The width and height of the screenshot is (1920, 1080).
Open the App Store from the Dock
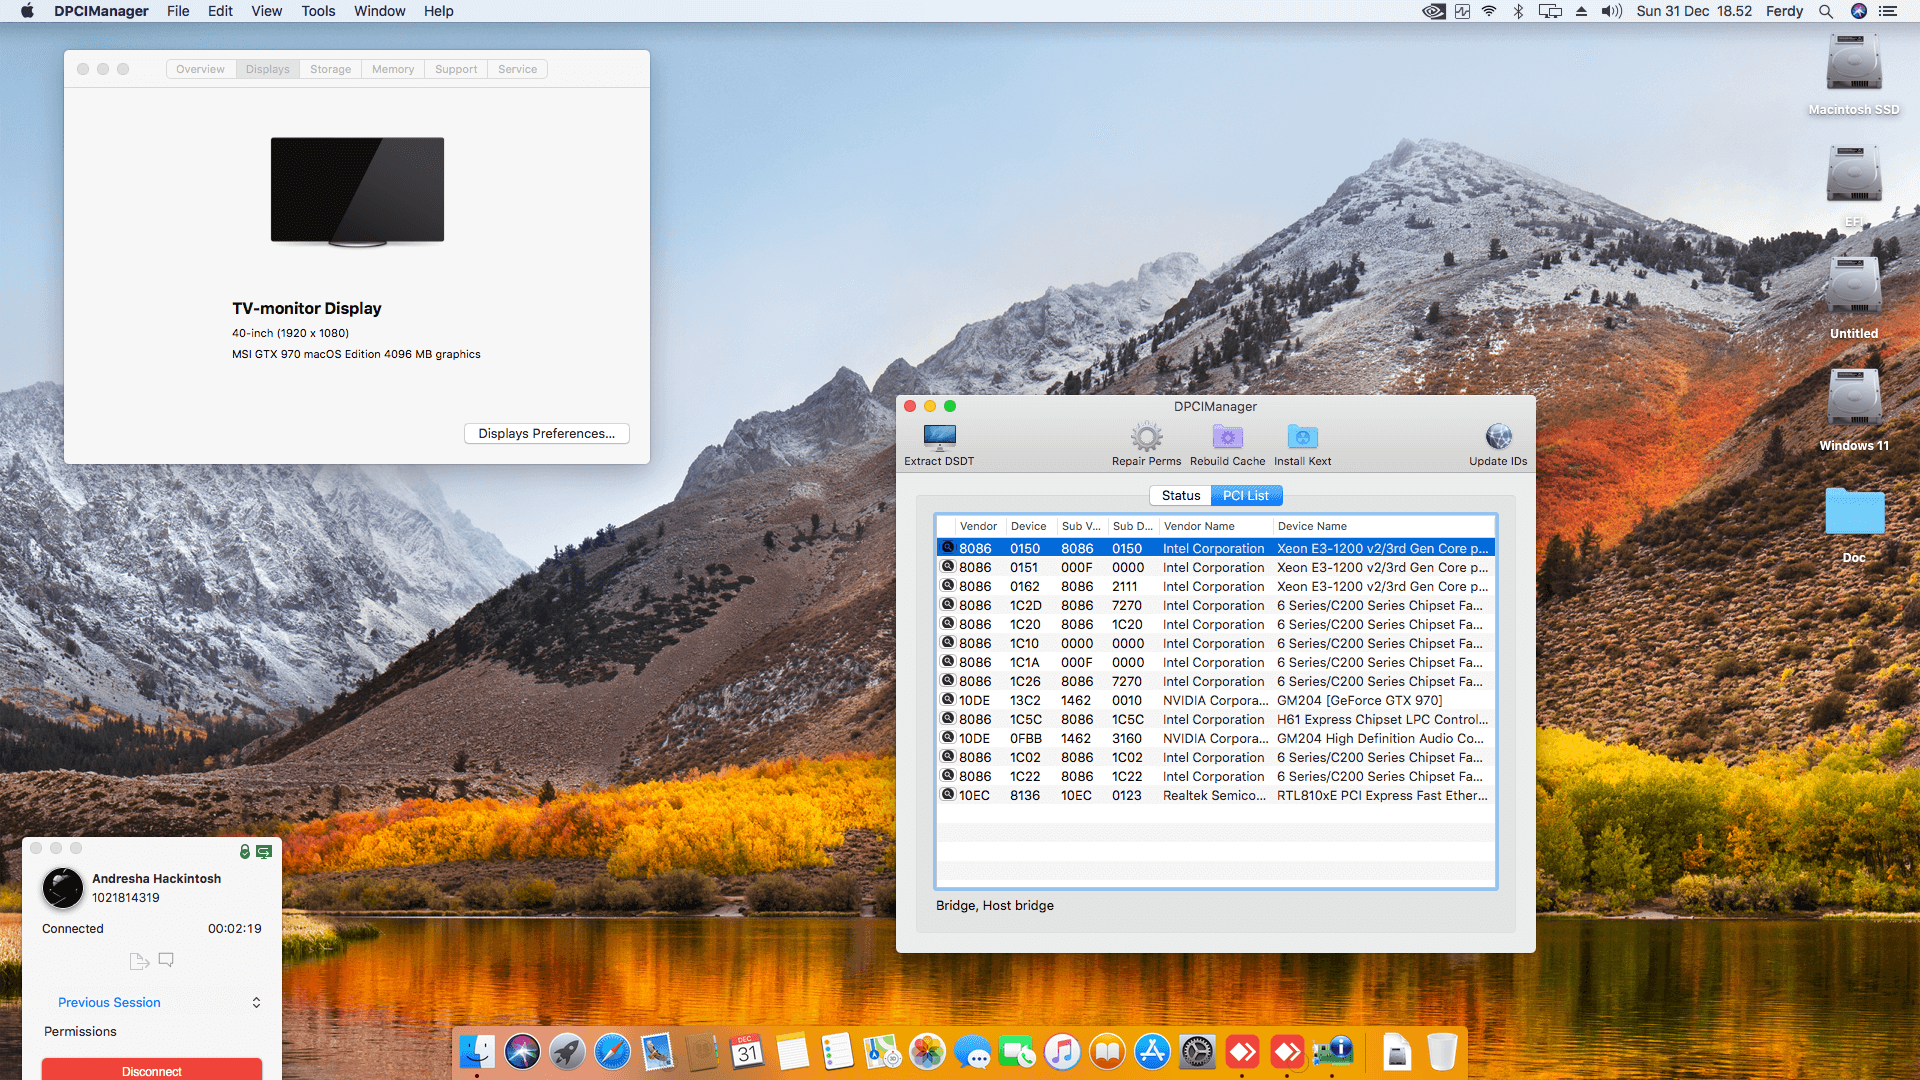point(1152,1052)
